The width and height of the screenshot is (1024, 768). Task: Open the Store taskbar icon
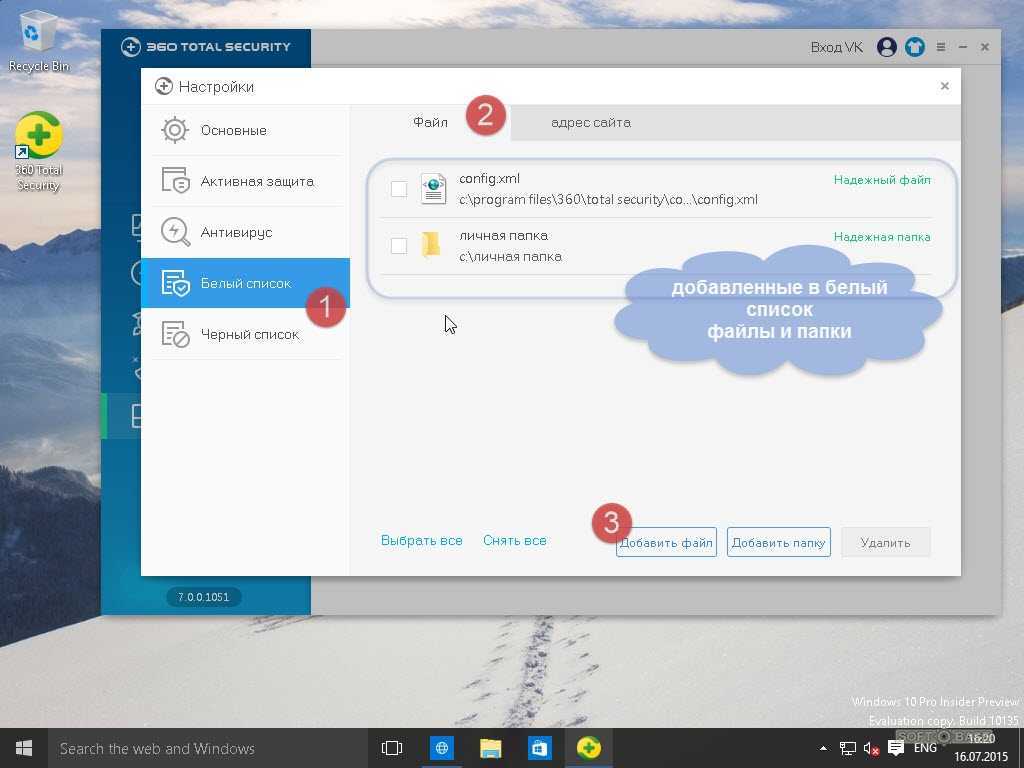point(539,748)
